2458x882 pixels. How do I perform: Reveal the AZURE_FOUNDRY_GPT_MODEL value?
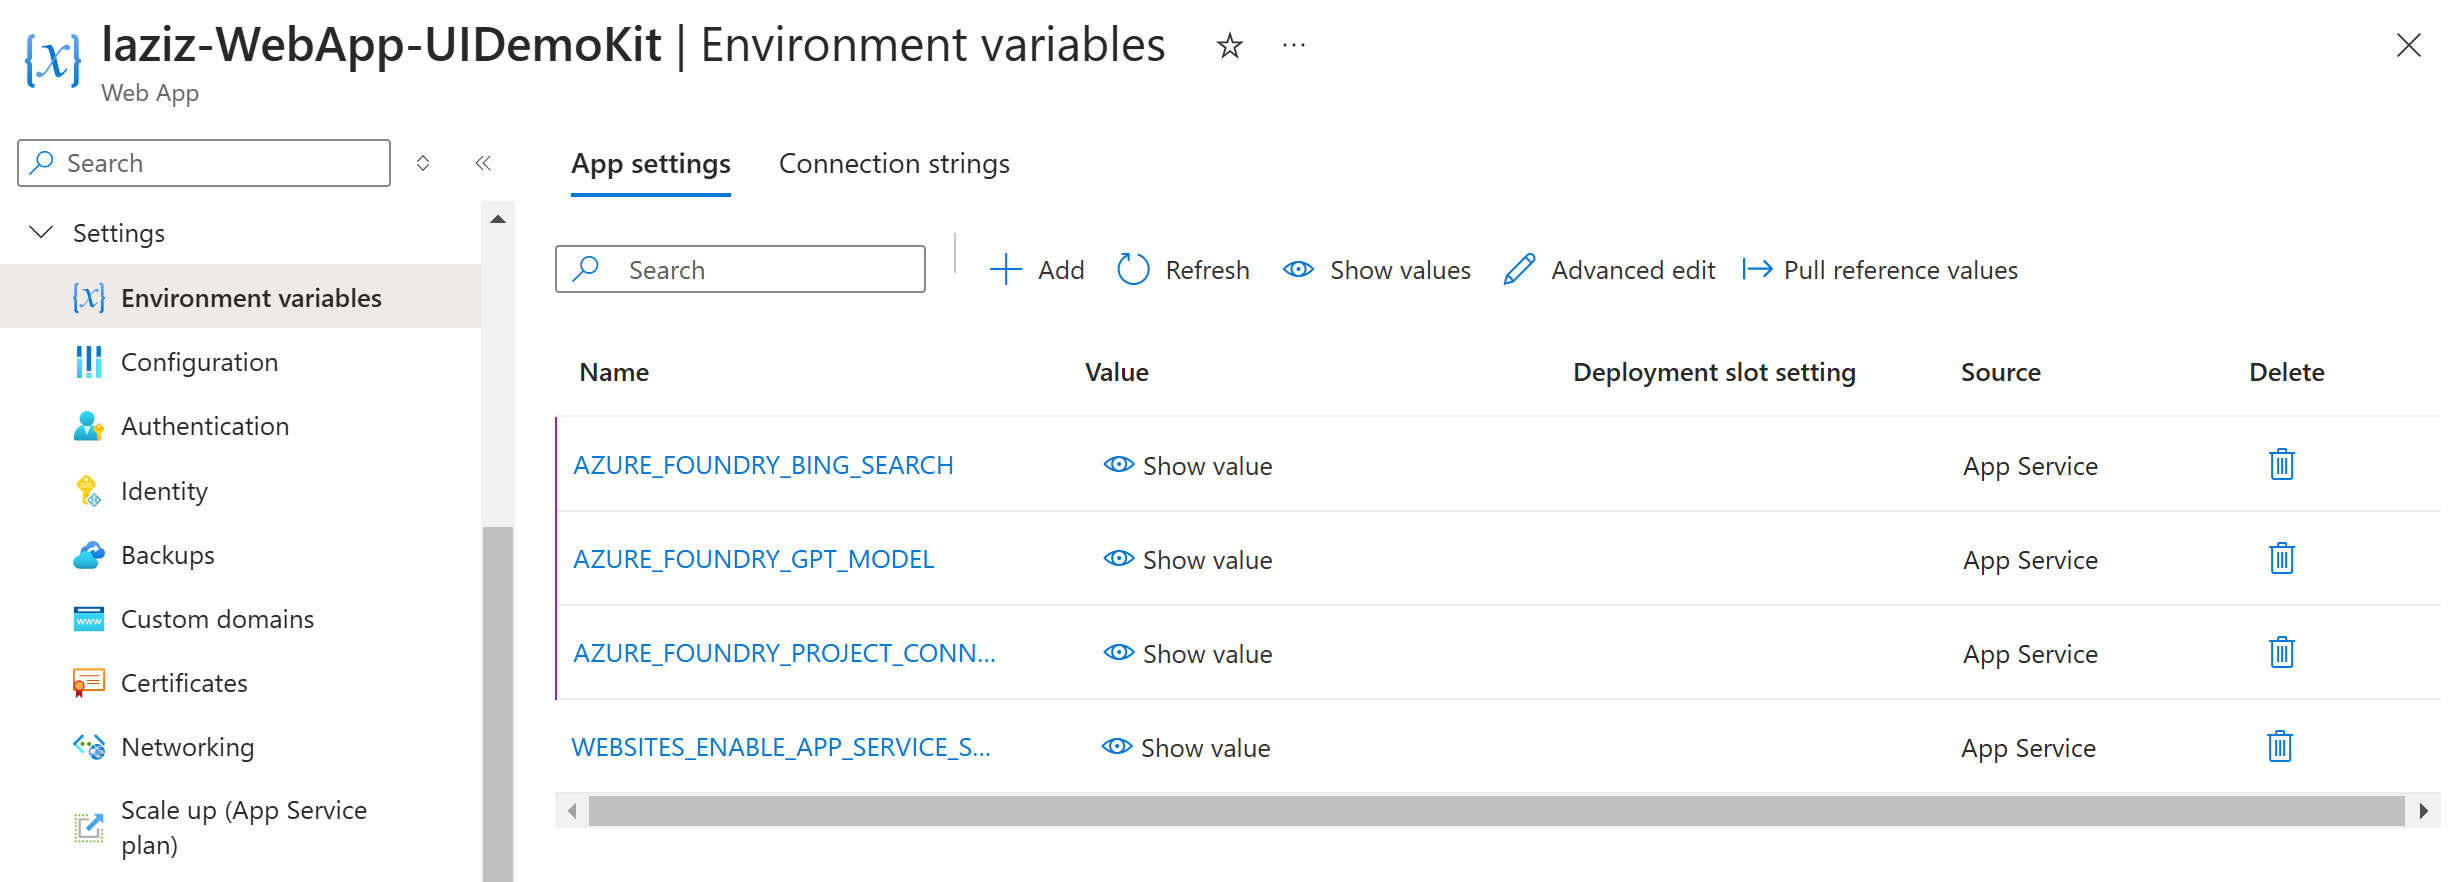(x=1188, y=560)
